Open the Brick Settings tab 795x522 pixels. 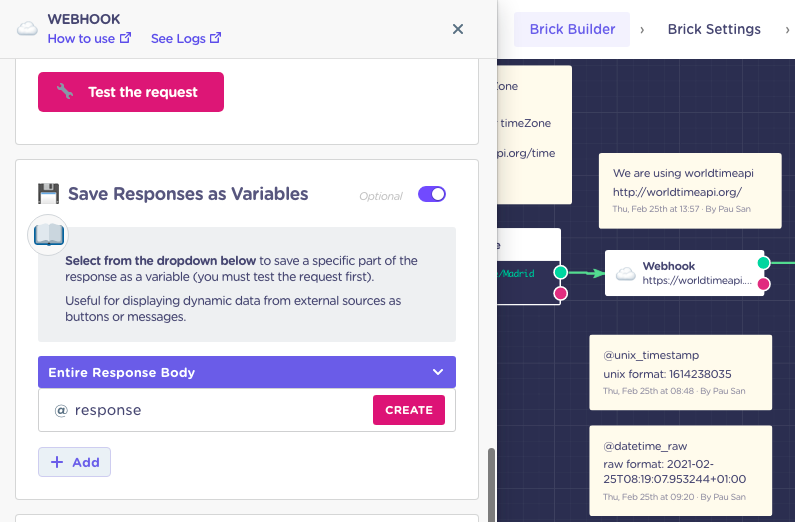714,29
